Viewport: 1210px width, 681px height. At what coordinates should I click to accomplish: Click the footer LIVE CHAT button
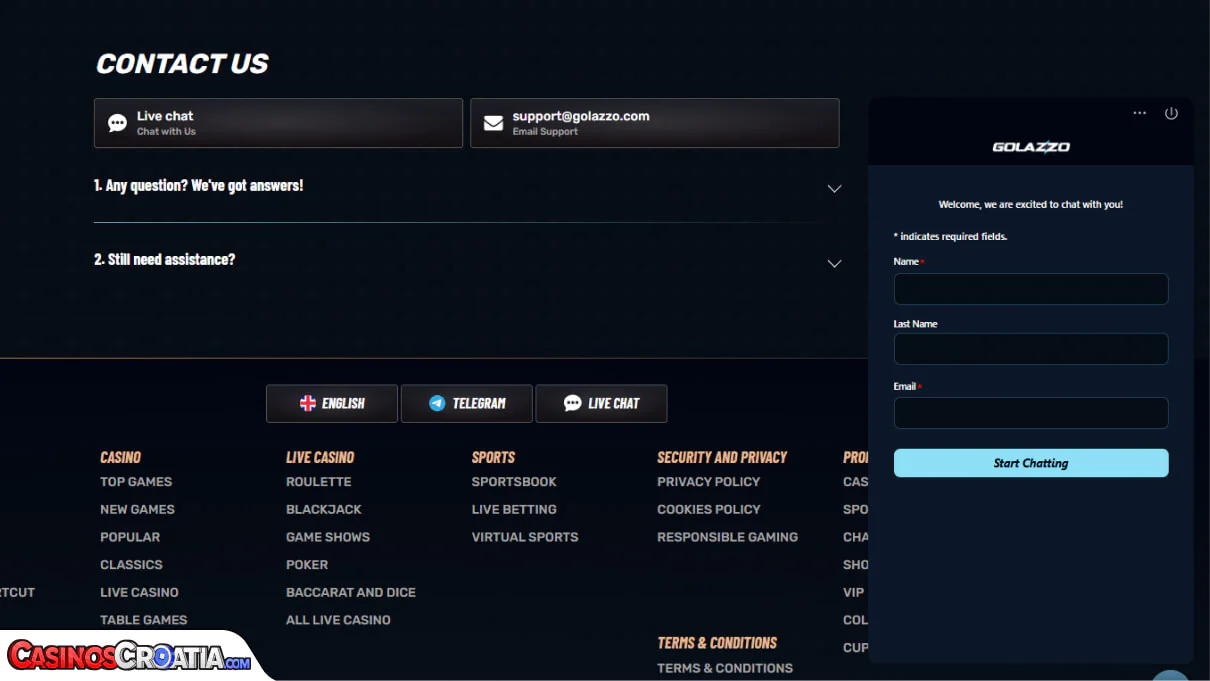pos(601,403)
